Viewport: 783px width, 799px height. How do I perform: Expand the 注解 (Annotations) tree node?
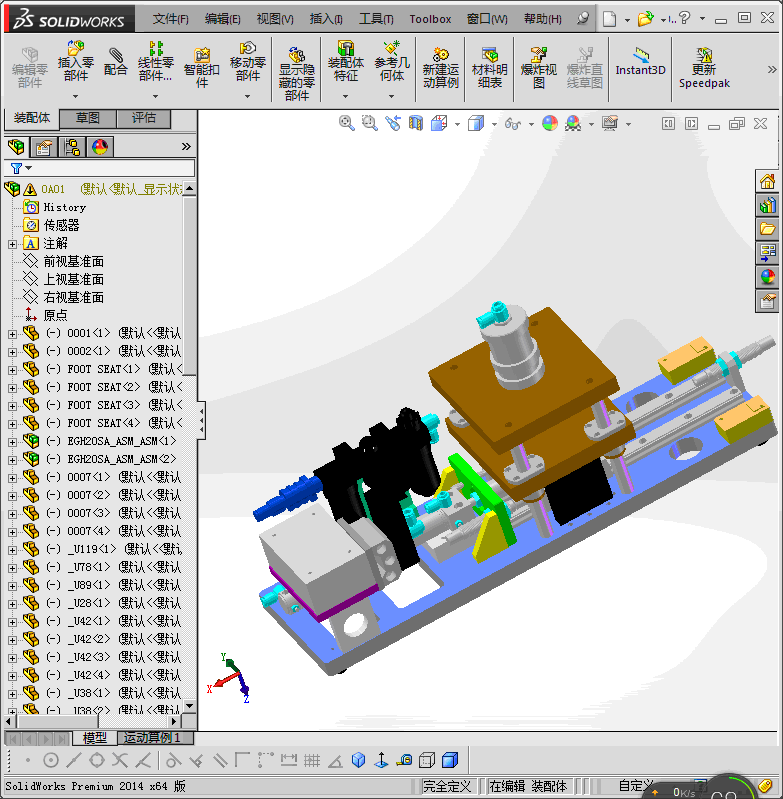[x=12, y=244]
